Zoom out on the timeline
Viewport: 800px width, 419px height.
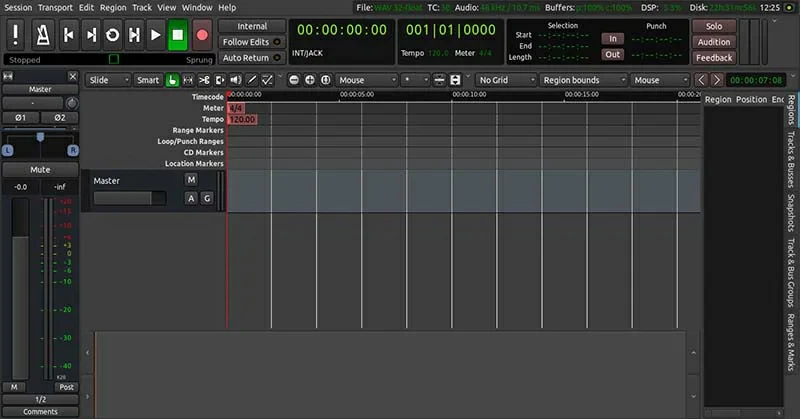tap(294, 80)
